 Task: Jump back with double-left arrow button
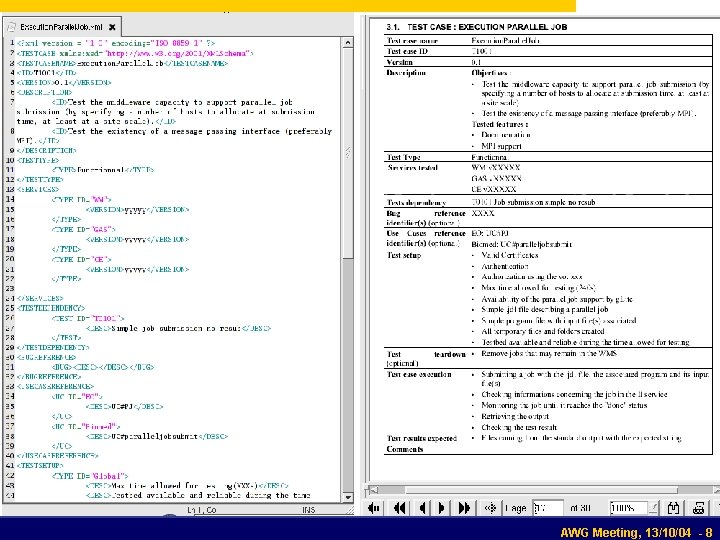[399, 508]
